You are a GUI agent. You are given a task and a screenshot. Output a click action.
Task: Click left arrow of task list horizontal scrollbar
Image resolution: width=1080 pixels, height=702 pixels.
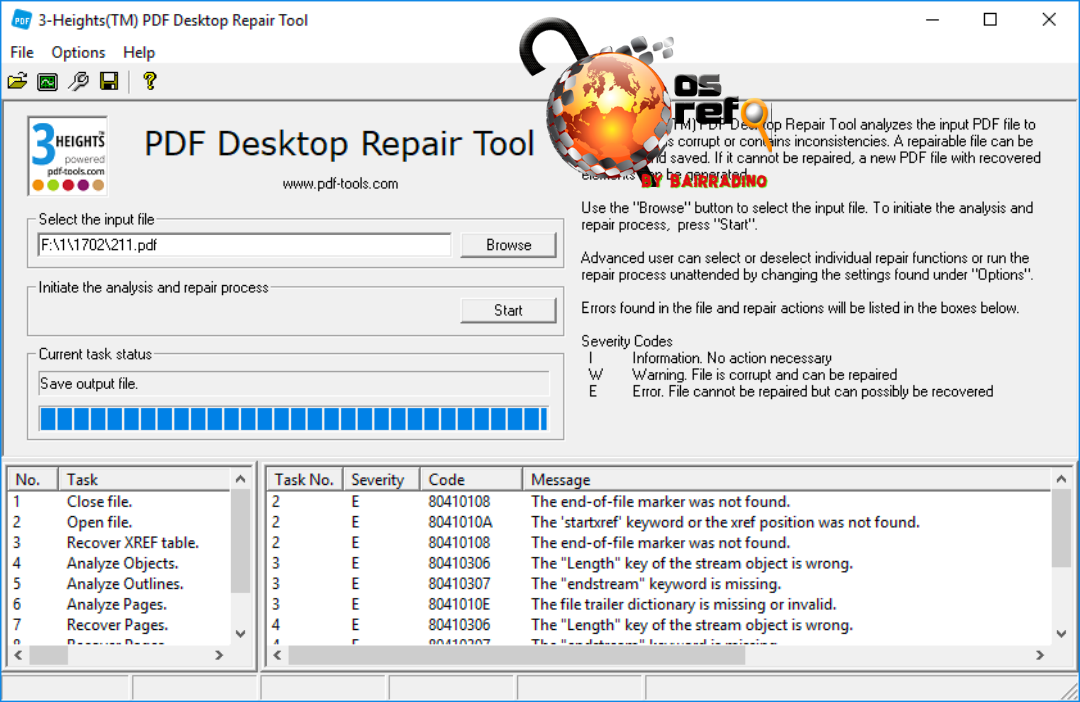click(x=19, y=655)
